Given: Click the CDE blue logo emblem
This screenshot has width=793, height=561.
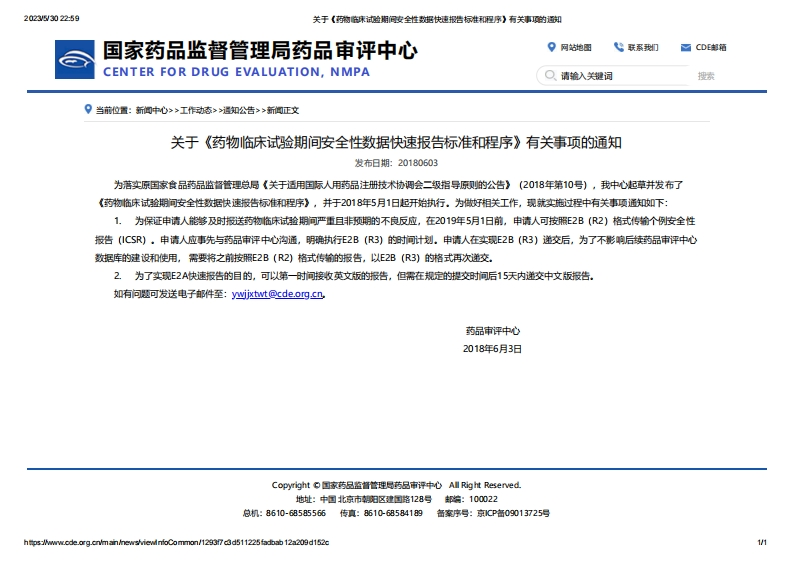Looking at the screenshot, I should coord(74,60).
